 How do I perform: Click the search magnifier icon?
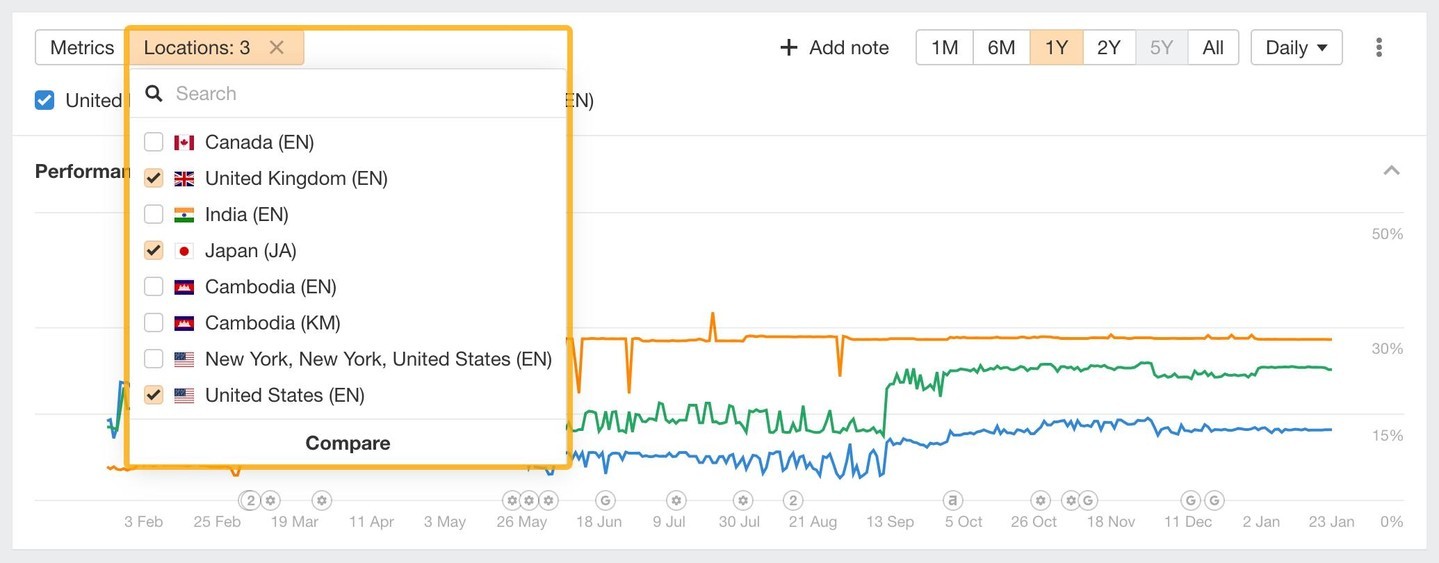(x=154, y=93)
